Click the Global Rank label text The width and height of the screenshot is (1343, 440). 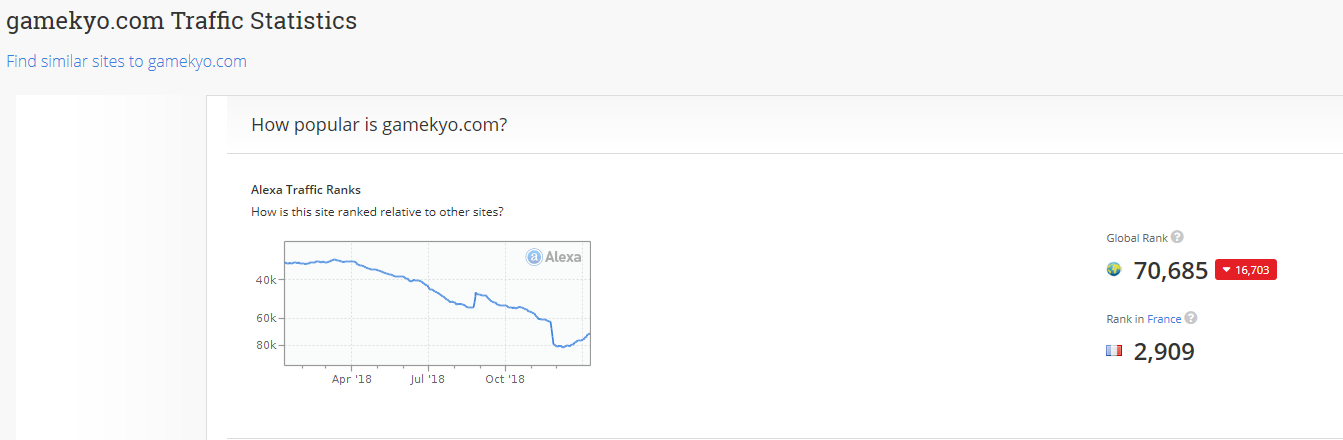[x=1136, y=238]
